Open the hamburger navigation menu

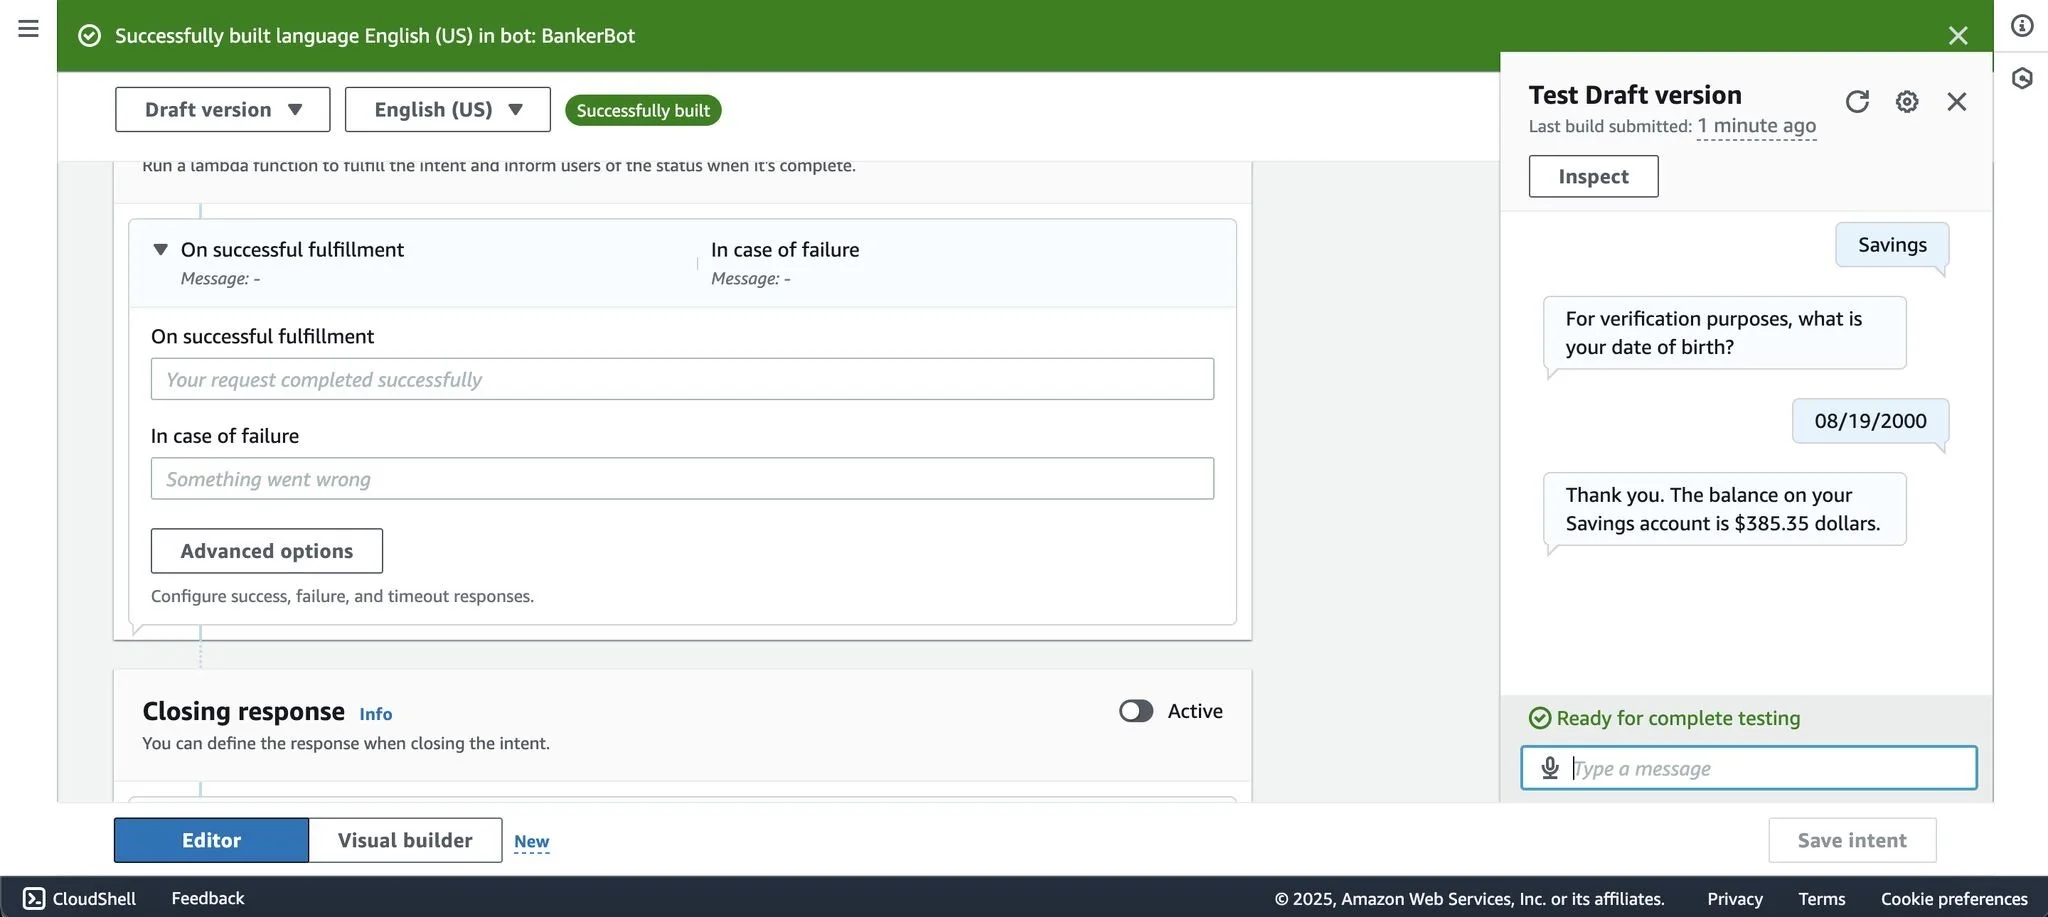click(x=28, y=28)
